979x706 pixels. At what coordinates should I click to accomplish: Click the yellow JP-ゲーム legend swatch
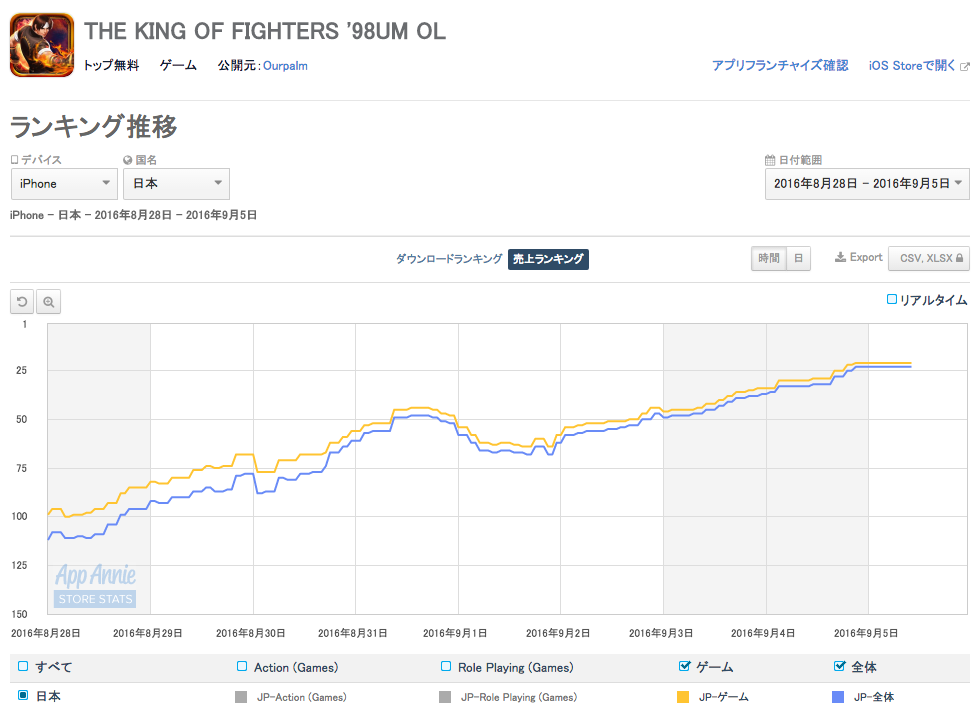pyautogui.click(x=684, y=697)
